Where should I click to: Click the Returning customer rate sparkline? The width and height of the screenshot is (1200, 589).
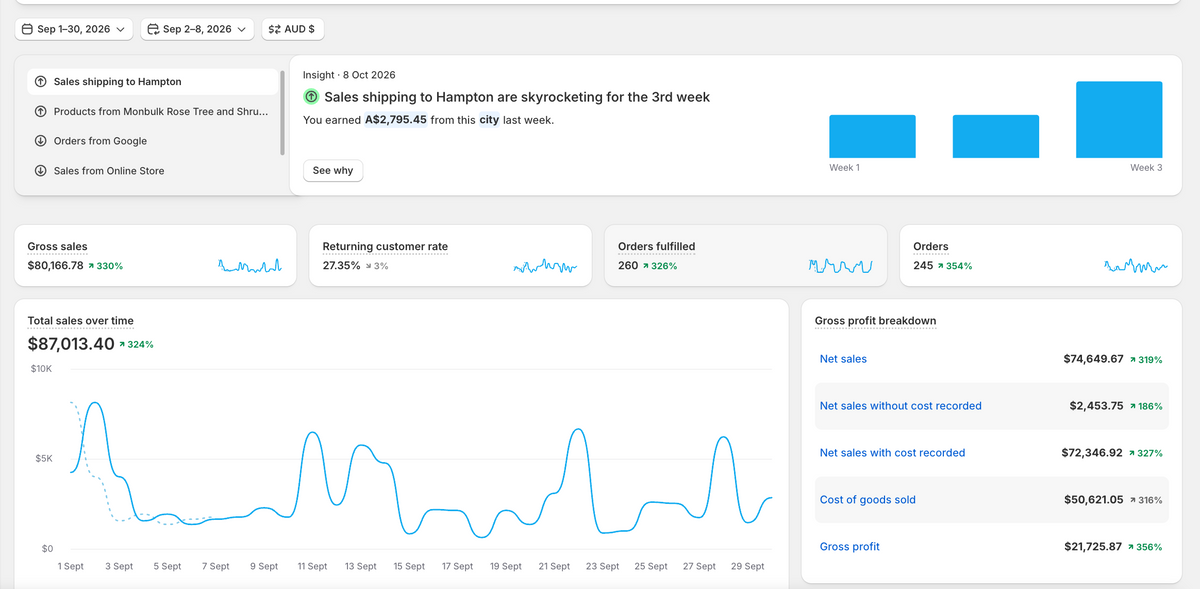tap(545, 267)
